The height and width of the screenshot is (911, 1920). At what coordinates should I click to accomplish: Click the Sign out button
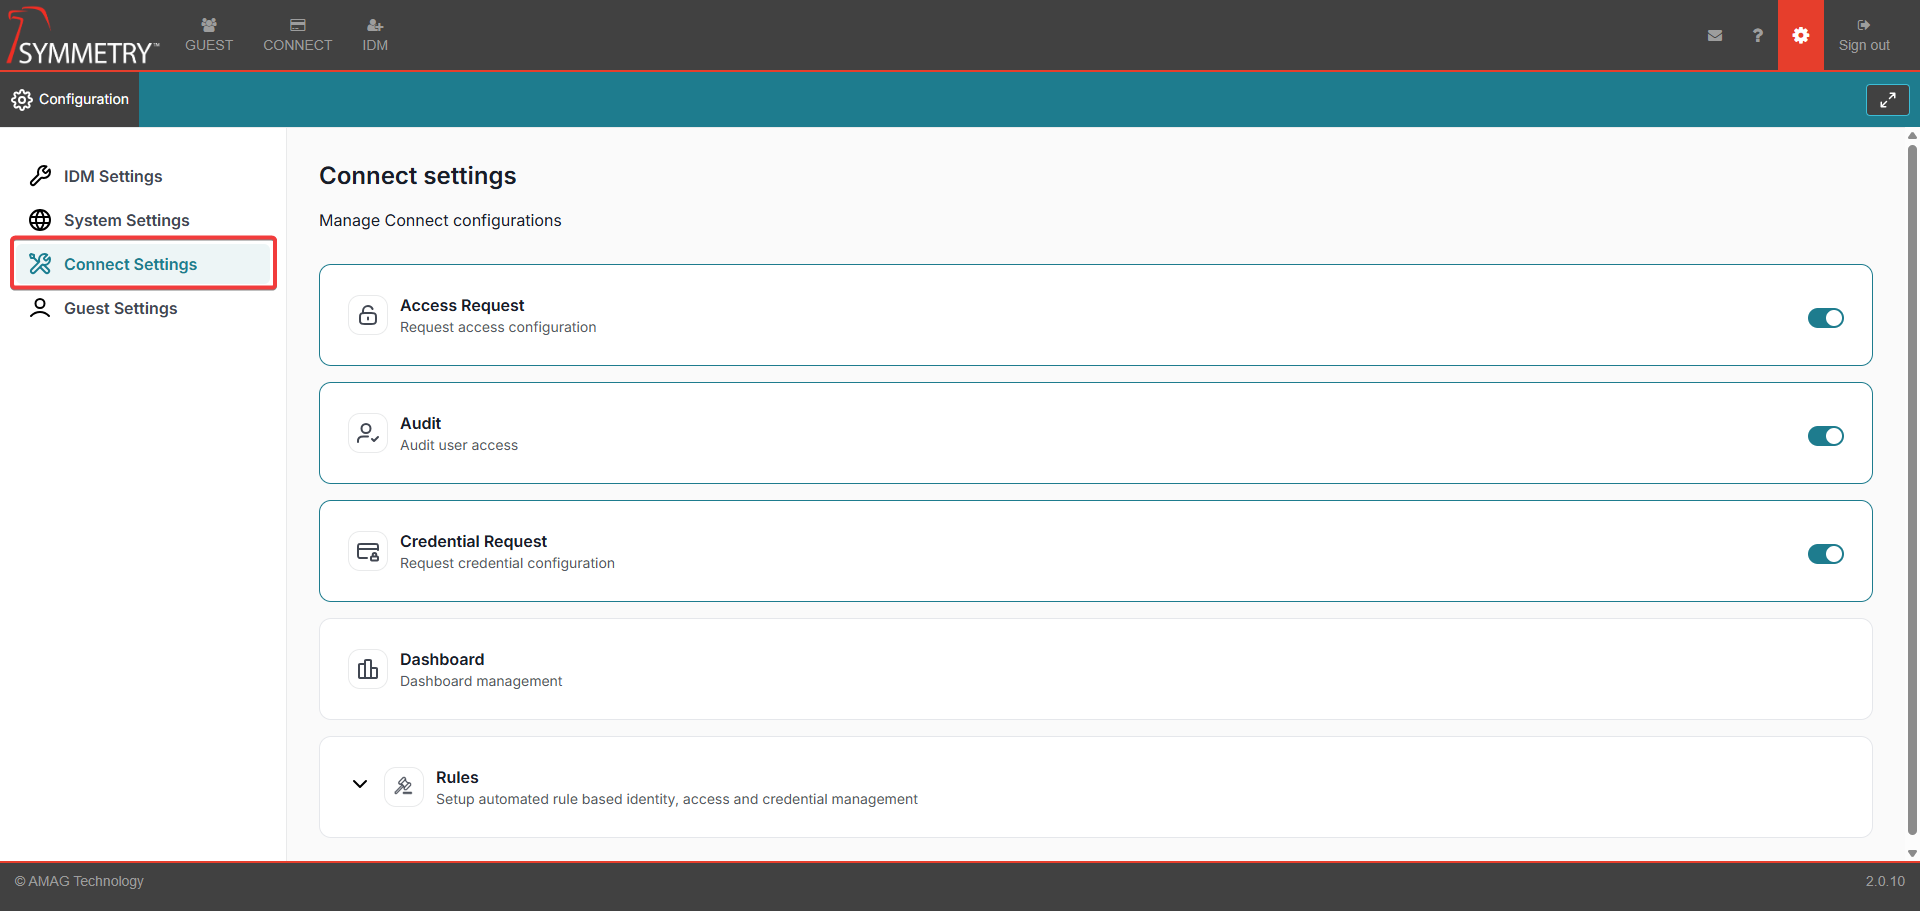point(1864,35)
